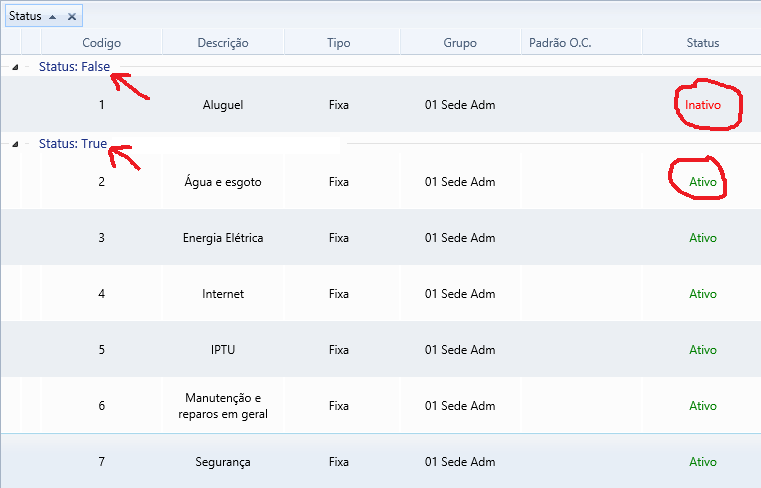Sort by the Status column header
The width and height of the screenshot is (761, 488).
point(703,43)
